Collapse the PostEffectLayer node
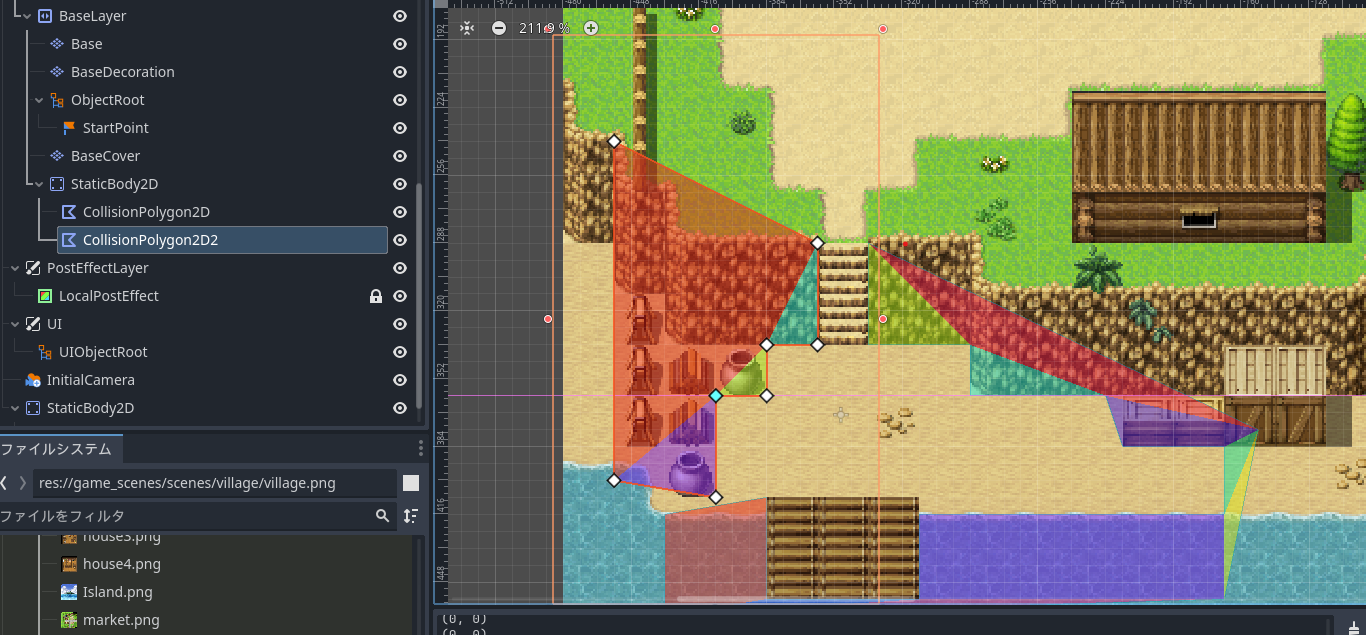 coord(14,268)
